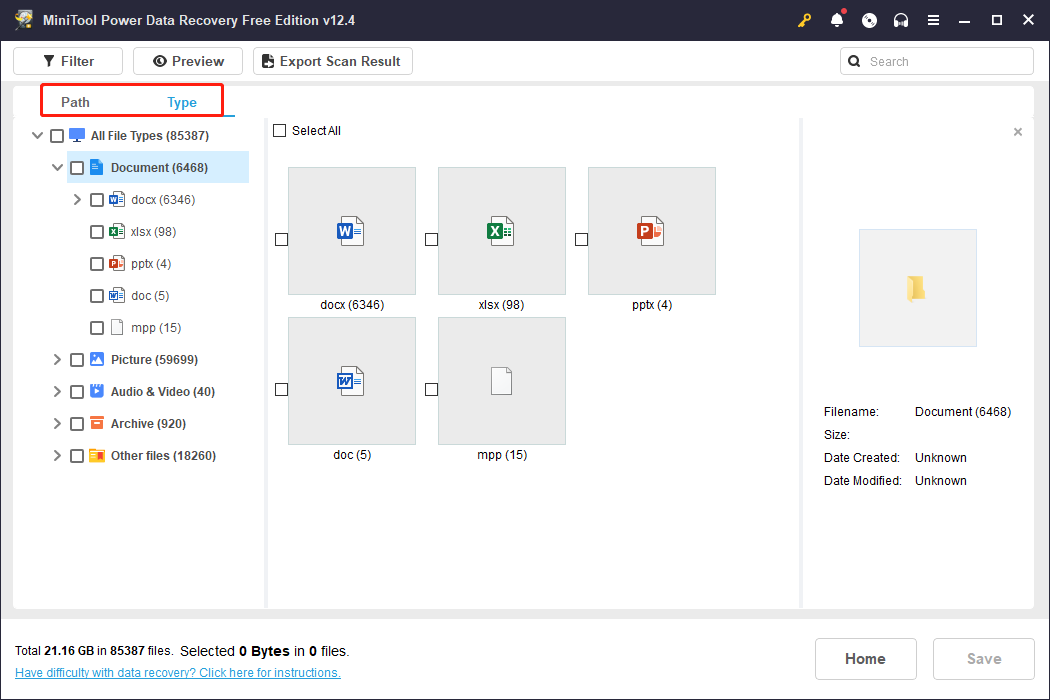Click the folder preview image in the right panel

(x=917, y=288)
